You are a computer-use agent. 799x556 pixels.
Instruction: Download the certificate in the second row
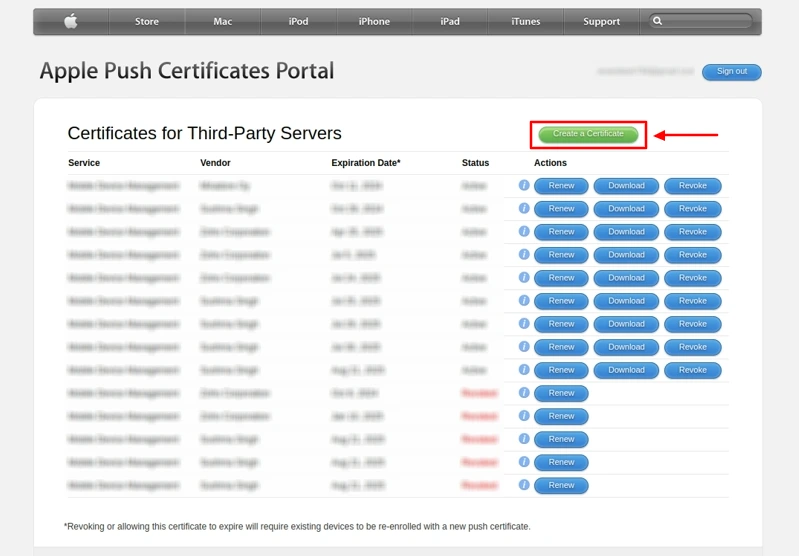click(x=626, y=209)
